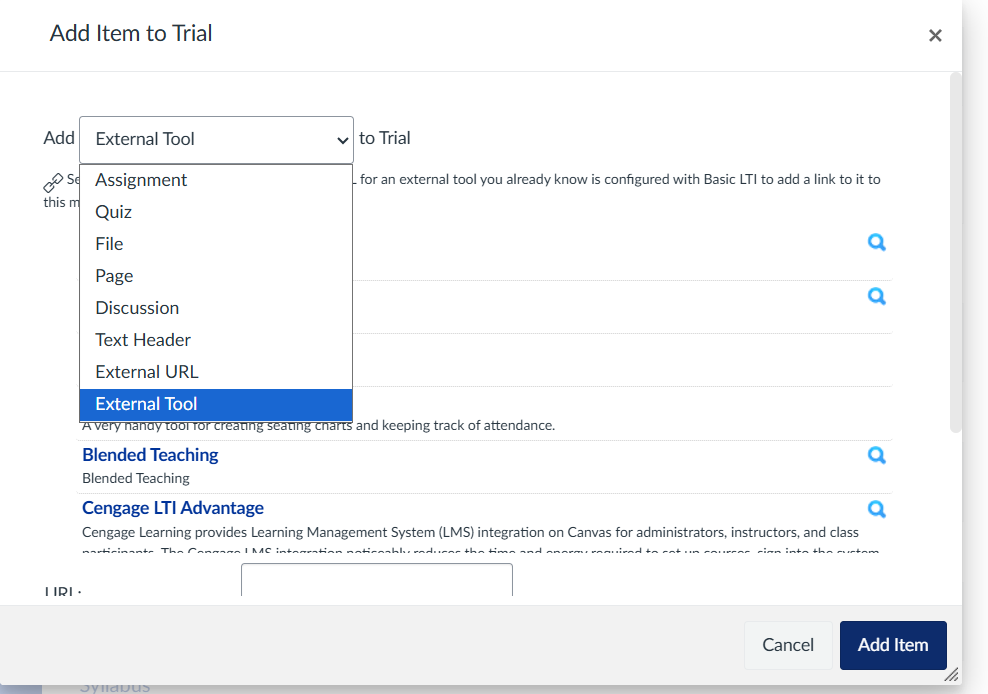
Task: Pick "Text Header" as the item type
Action: coord(142,339)
